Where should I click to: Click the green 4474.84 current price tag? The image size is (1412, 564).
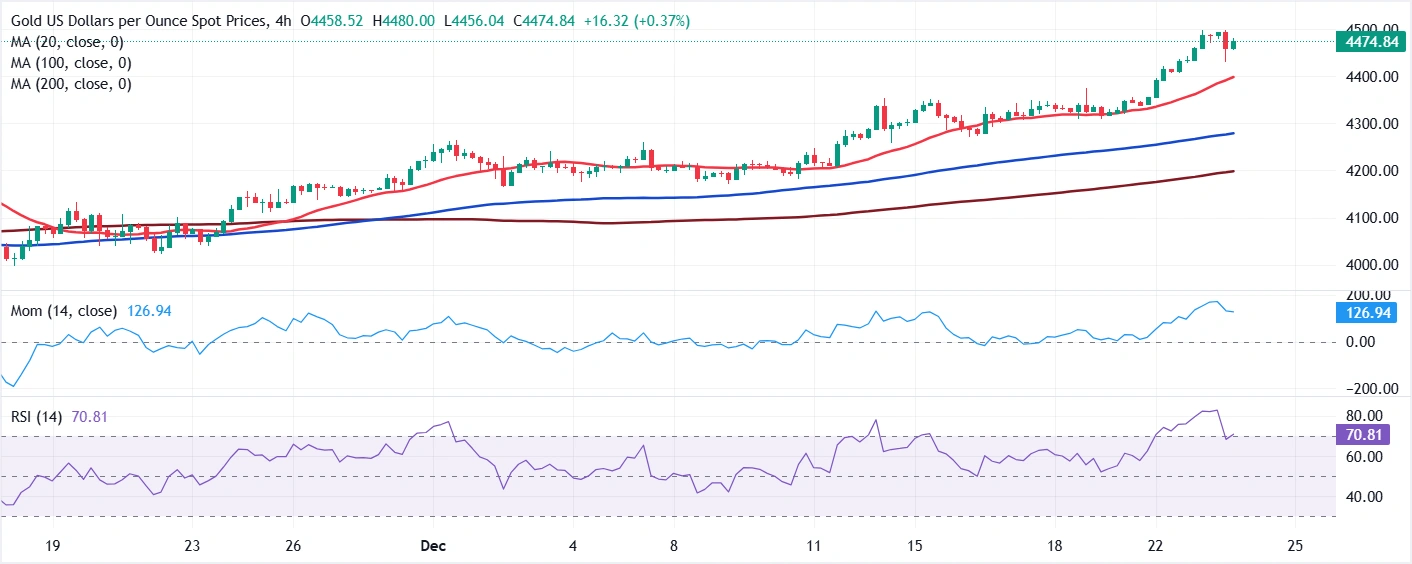click(1370, 42)
